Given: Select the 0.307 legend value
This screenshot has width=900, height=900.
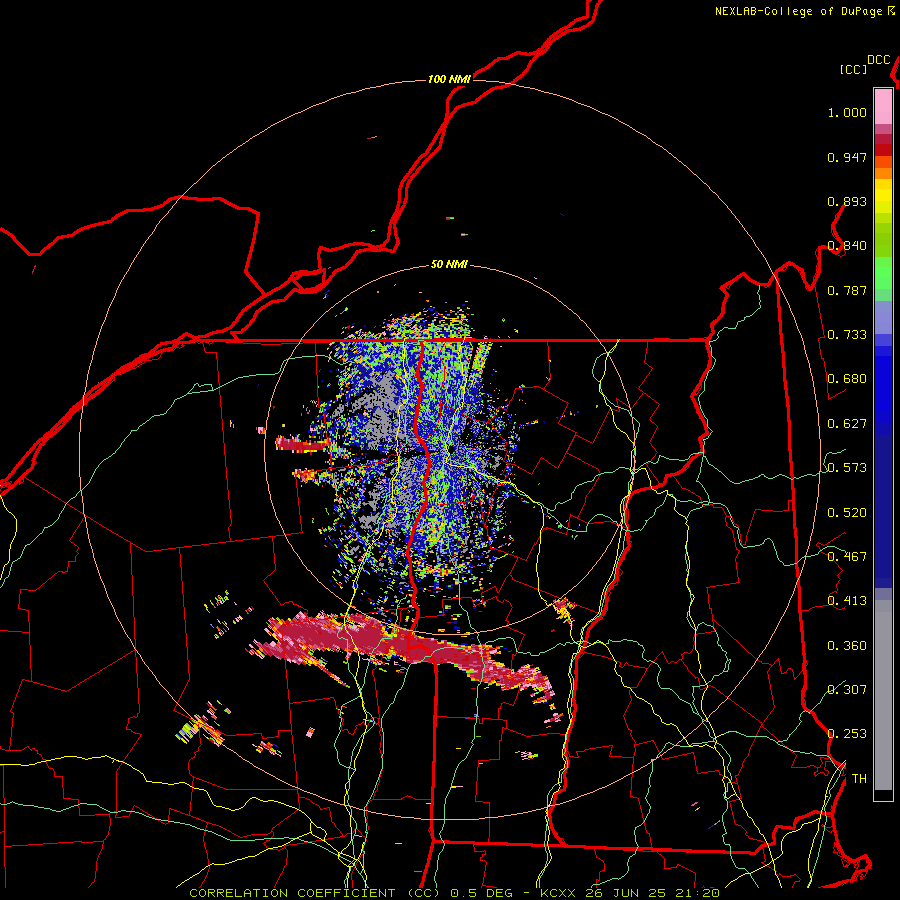Looking at the screenshot, I should click(x=847, y=690).
